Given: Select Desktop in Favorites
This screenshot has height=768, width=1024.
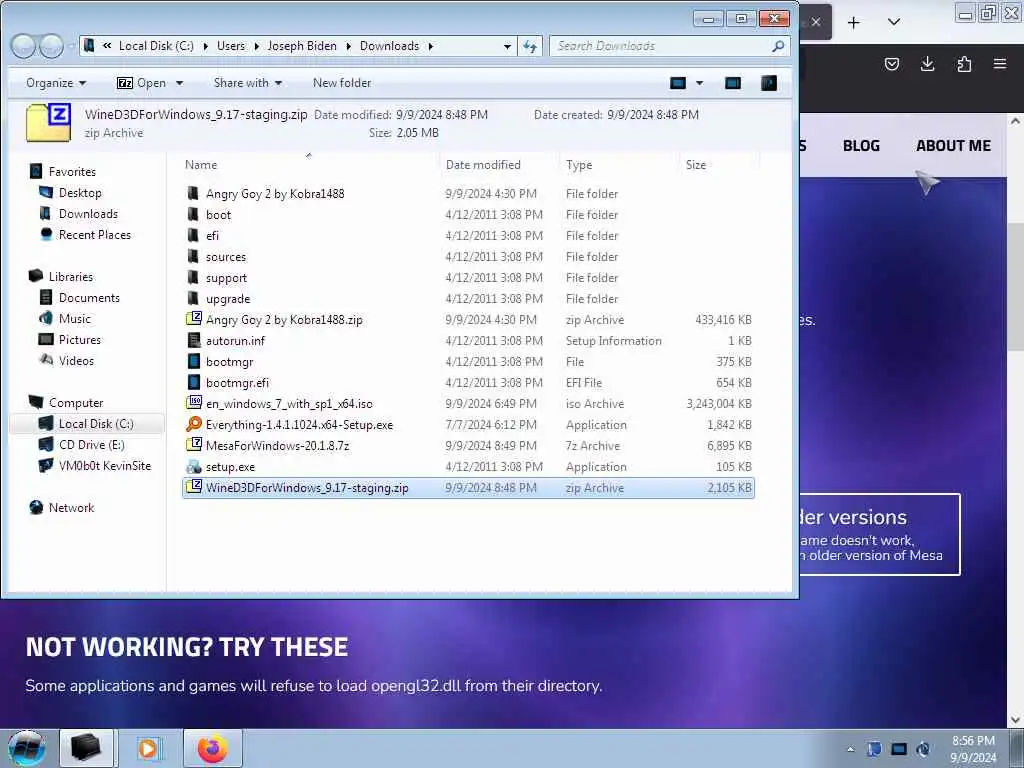Looking at the screenshot, I should 80,193.
